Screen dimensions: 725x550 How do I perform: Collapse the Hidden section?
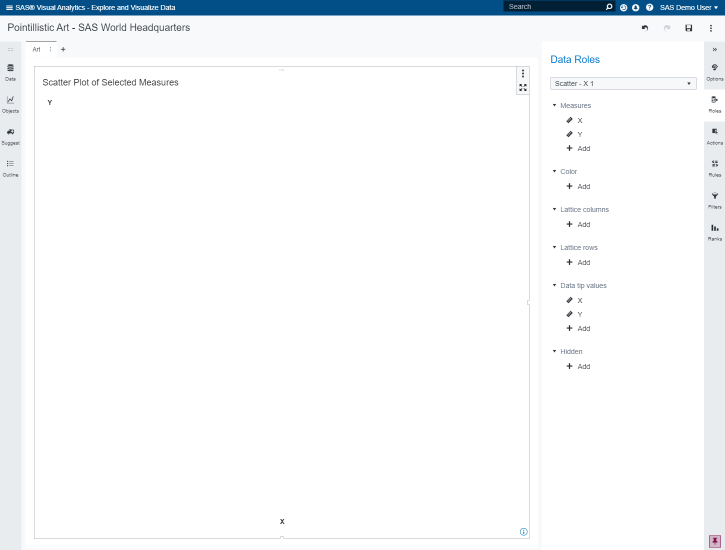[x=554, y=351]
